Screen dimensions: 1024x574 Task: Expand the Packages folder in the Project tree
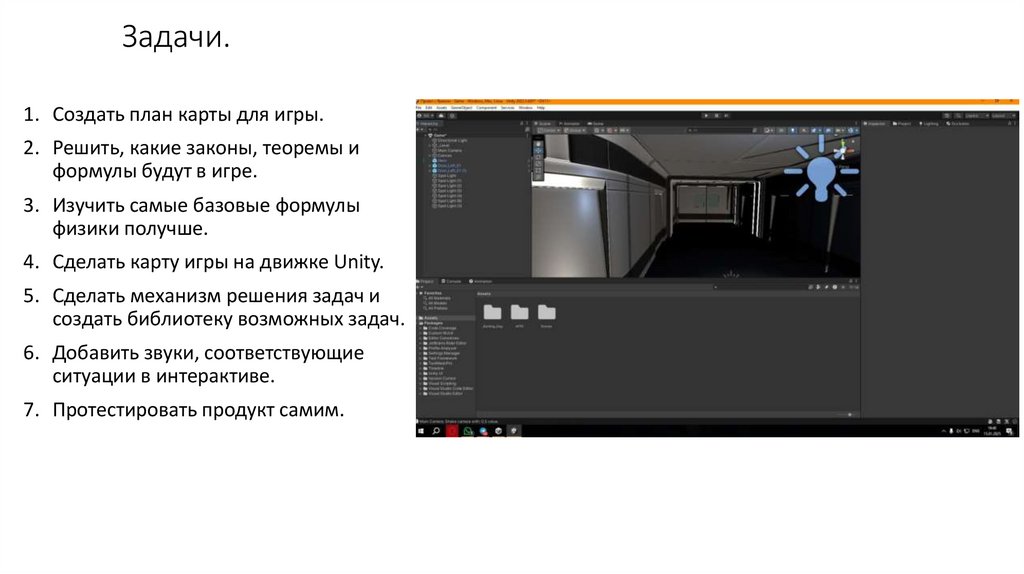coord(419,323)
